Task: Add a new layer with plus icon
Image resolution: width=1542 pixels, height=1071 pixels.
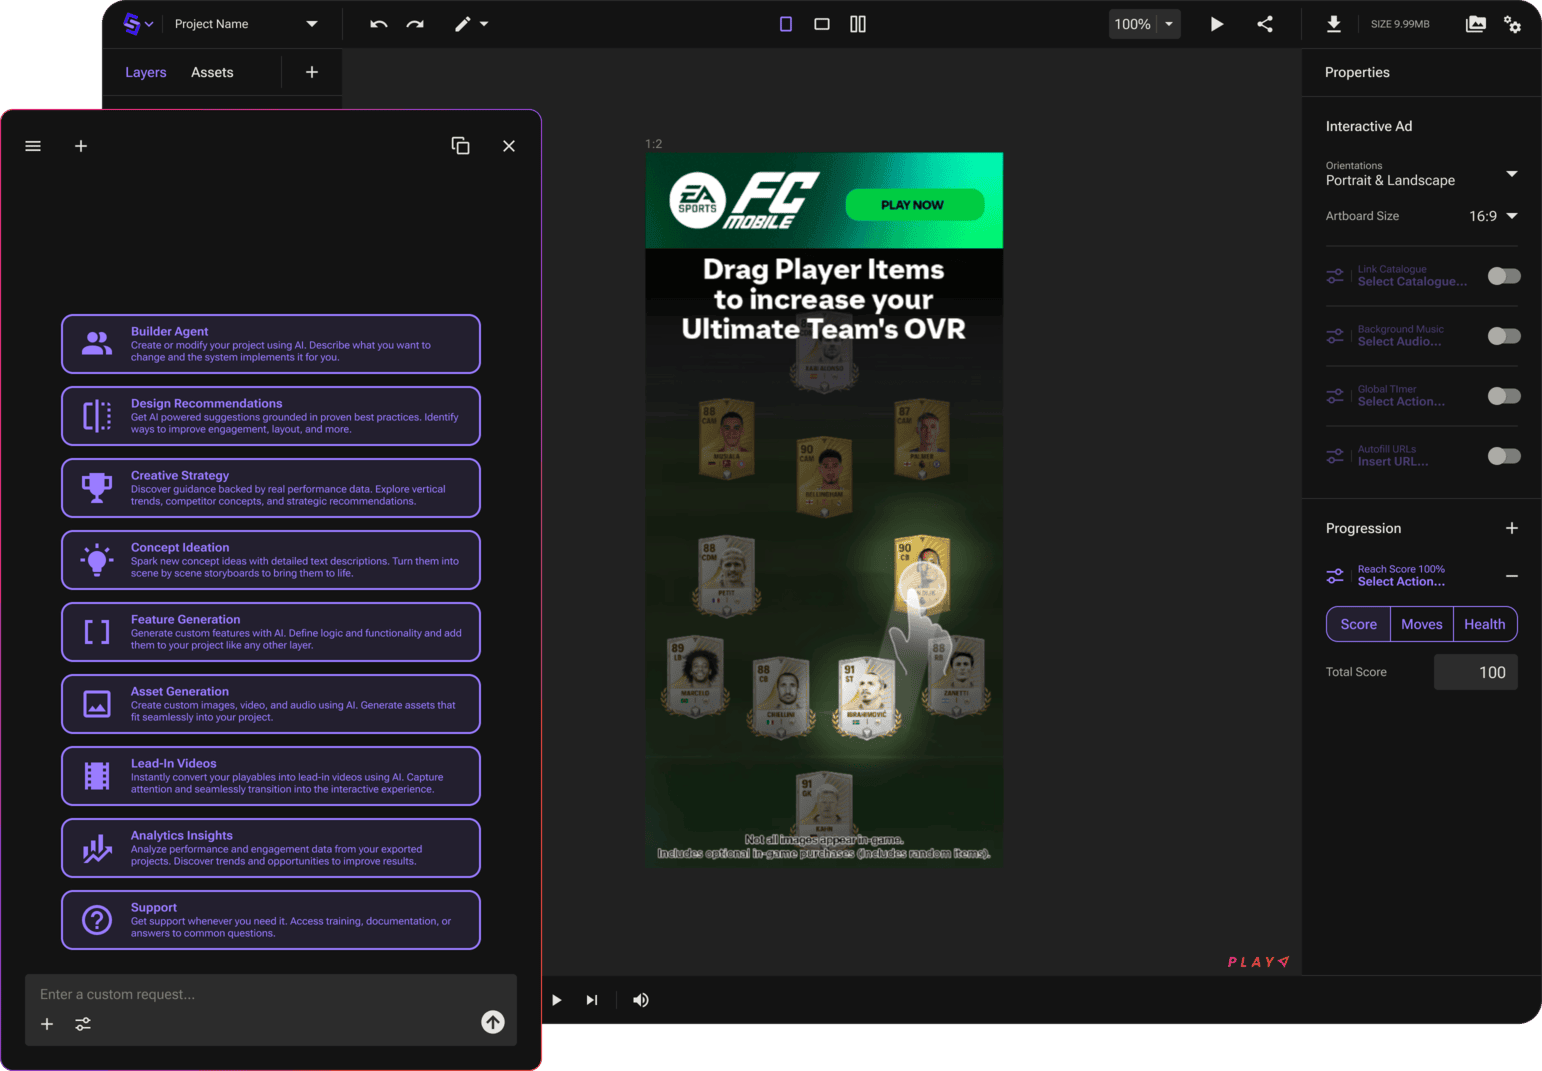Action: click(312, 72)
